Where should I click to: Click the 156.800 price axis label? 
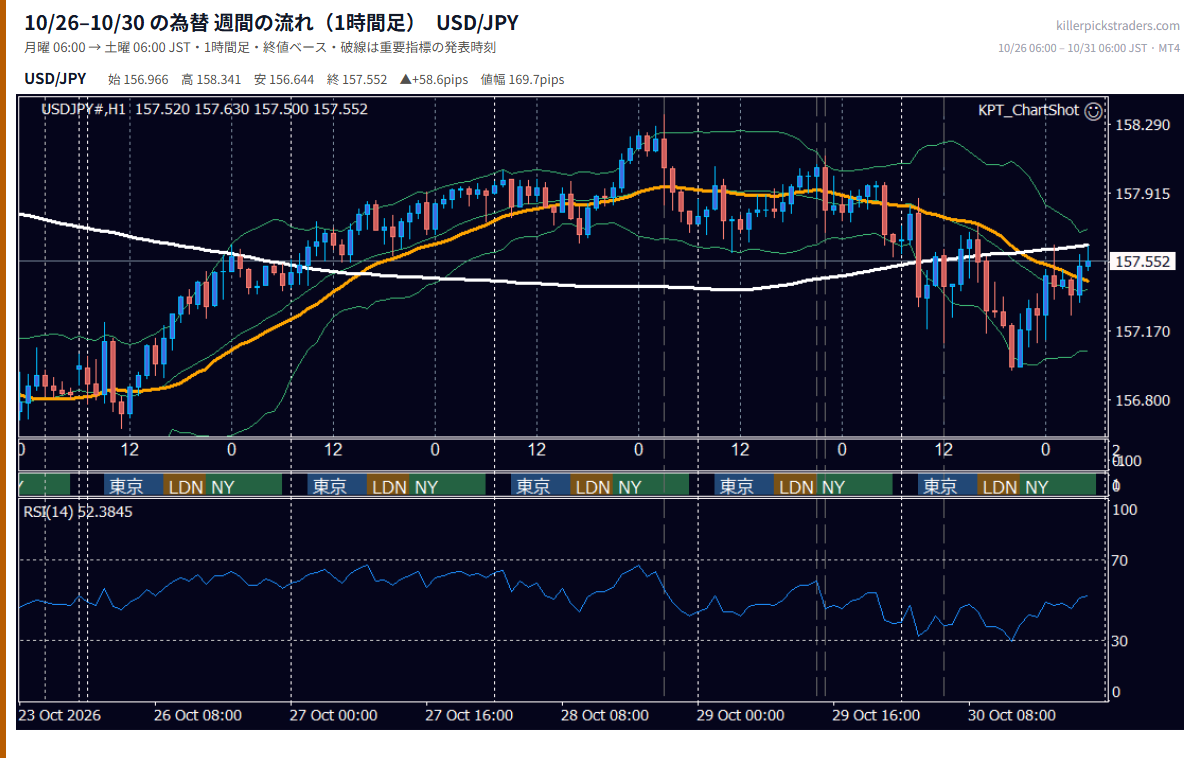[x=1142, y=400]
